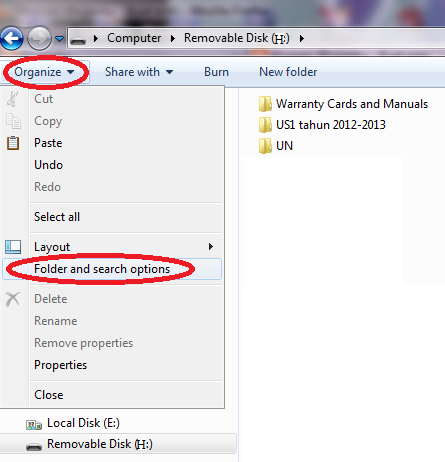Click the grey Forward navigation arrow
Screen dimensions: 445x462
click(39, 39)
